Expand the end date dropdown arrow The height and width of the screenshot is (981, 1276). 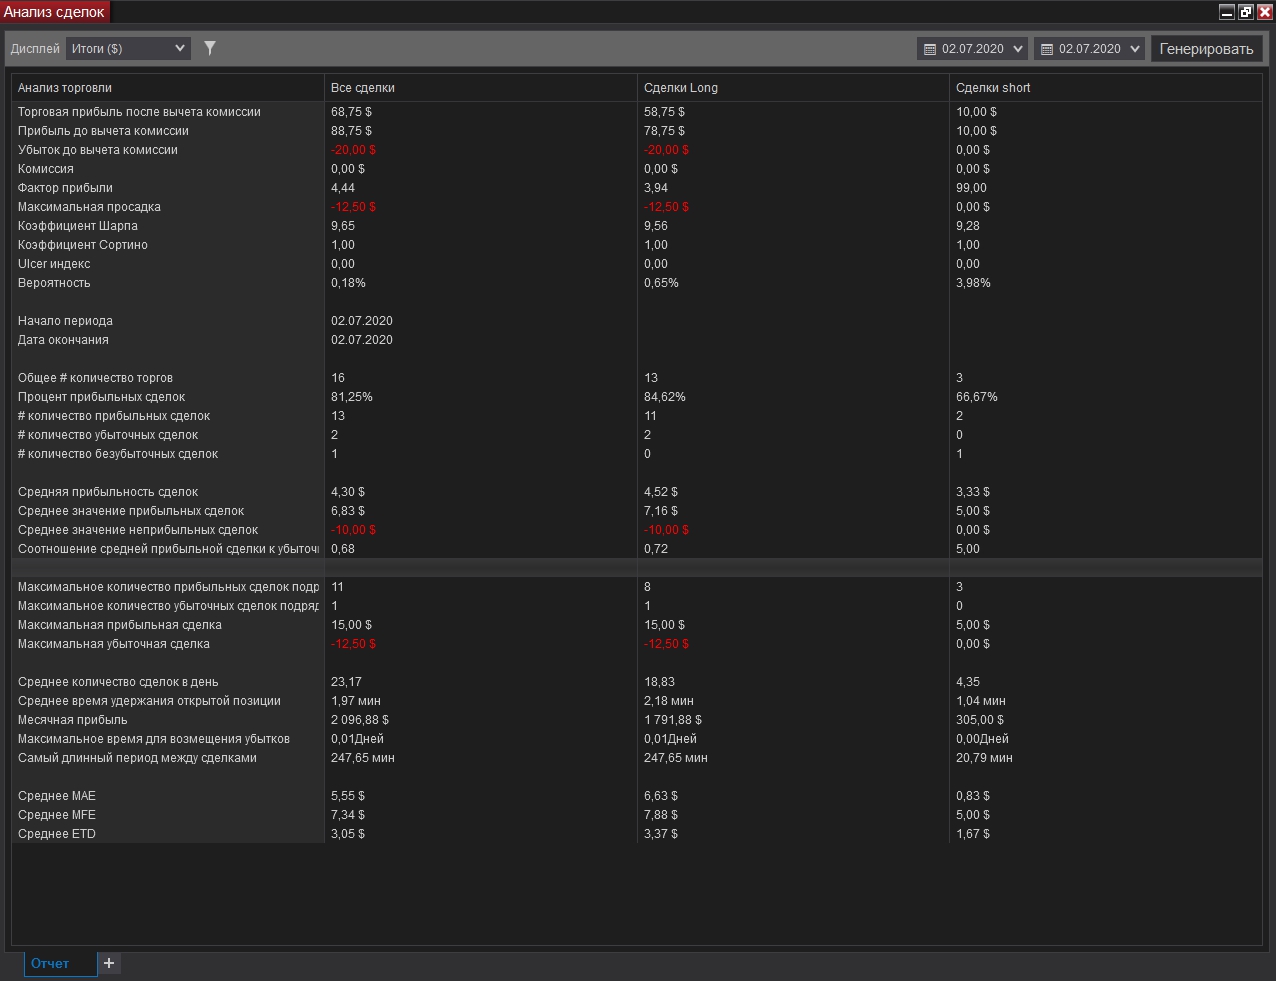[x=1135, y=49]
